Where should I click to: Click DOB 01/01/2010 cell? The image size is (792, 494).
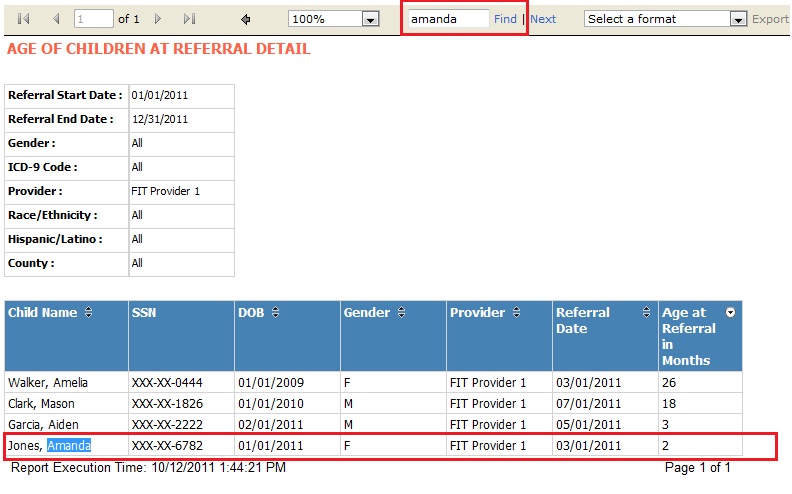click(x=287, y=404)
